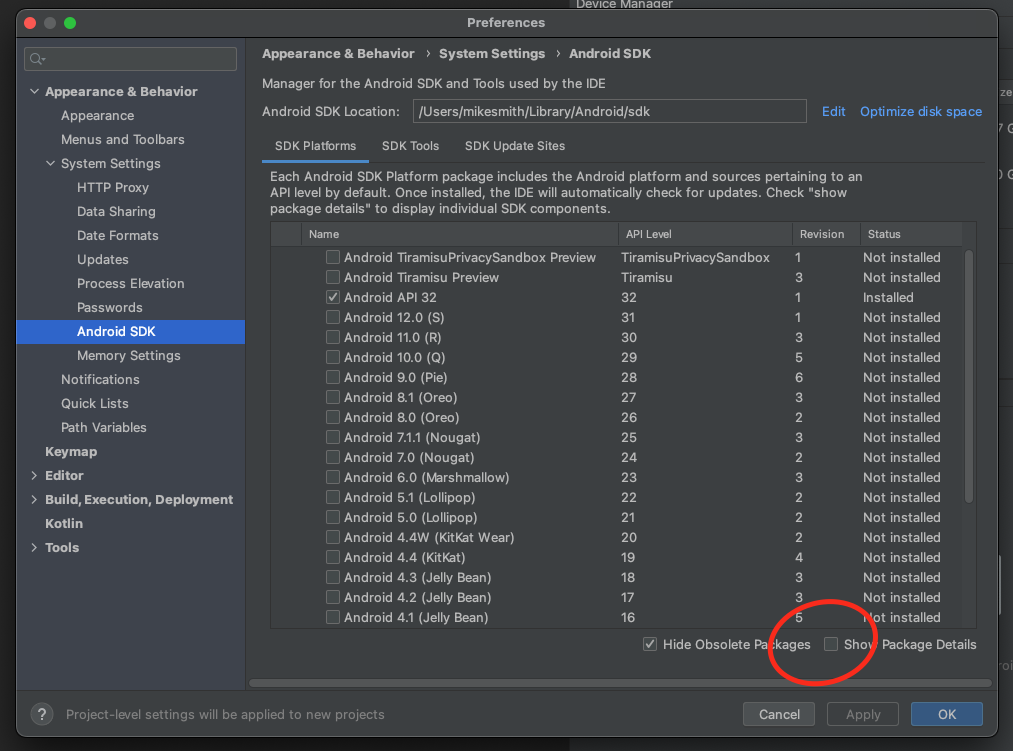Image resolution: width=1013 pixels, height=751 pixels.
Task: Click the Cancel button
Action: tap(779, 714)
